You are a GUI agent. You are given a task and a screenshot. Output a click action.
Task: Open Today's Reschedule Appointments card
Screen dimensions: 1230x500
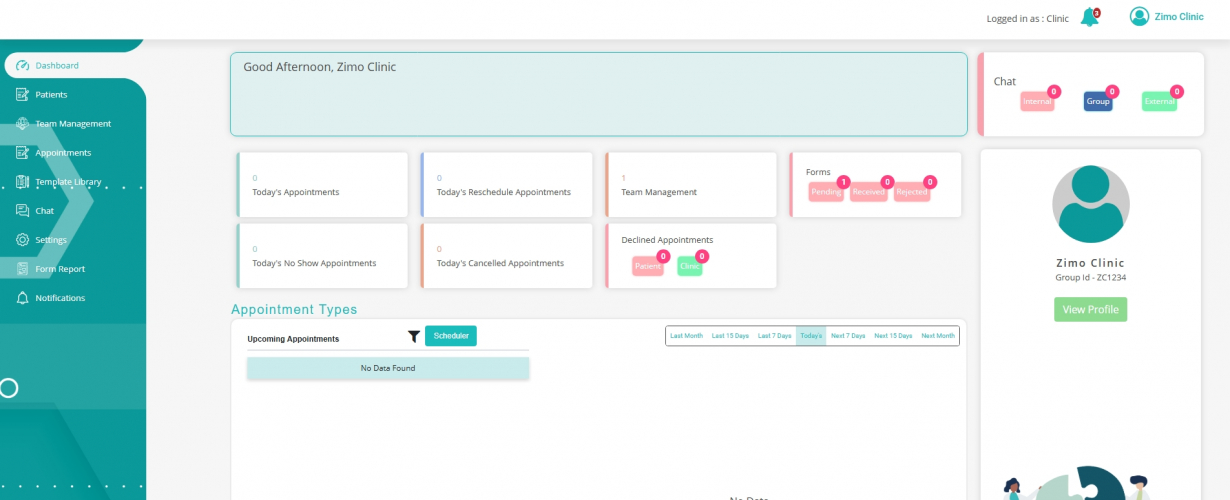pos(507,185)
